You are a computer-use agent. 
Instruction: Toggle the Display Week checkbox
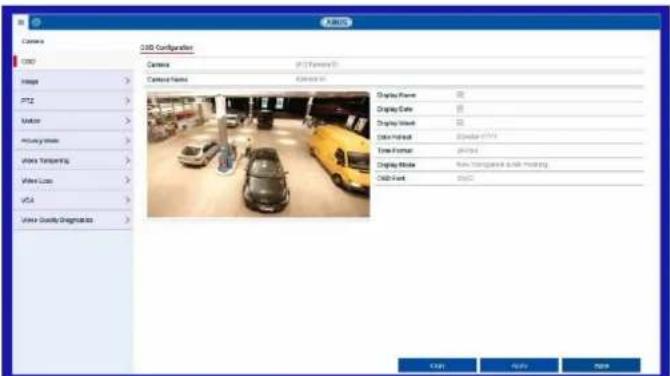[460, 123]
